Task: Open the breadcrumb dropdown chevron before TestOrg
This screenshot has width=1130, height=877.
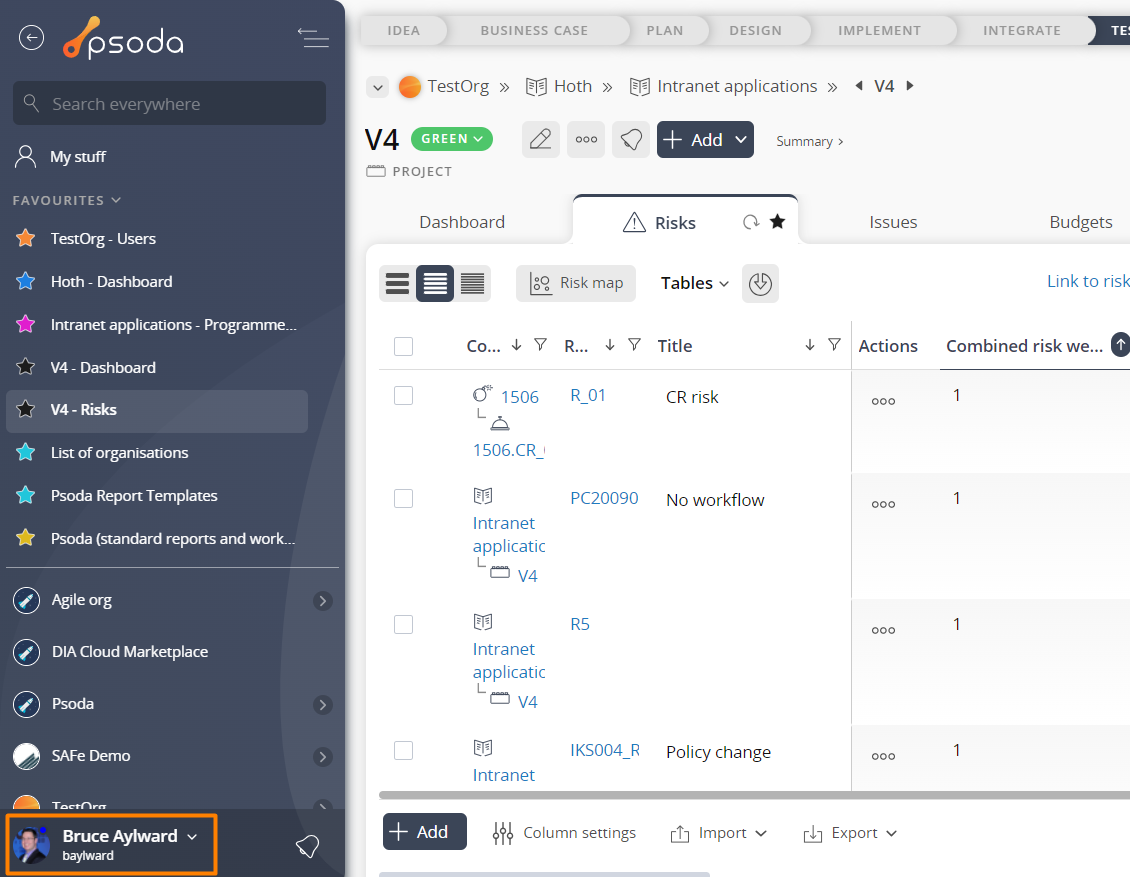Action: coord(378,87)
